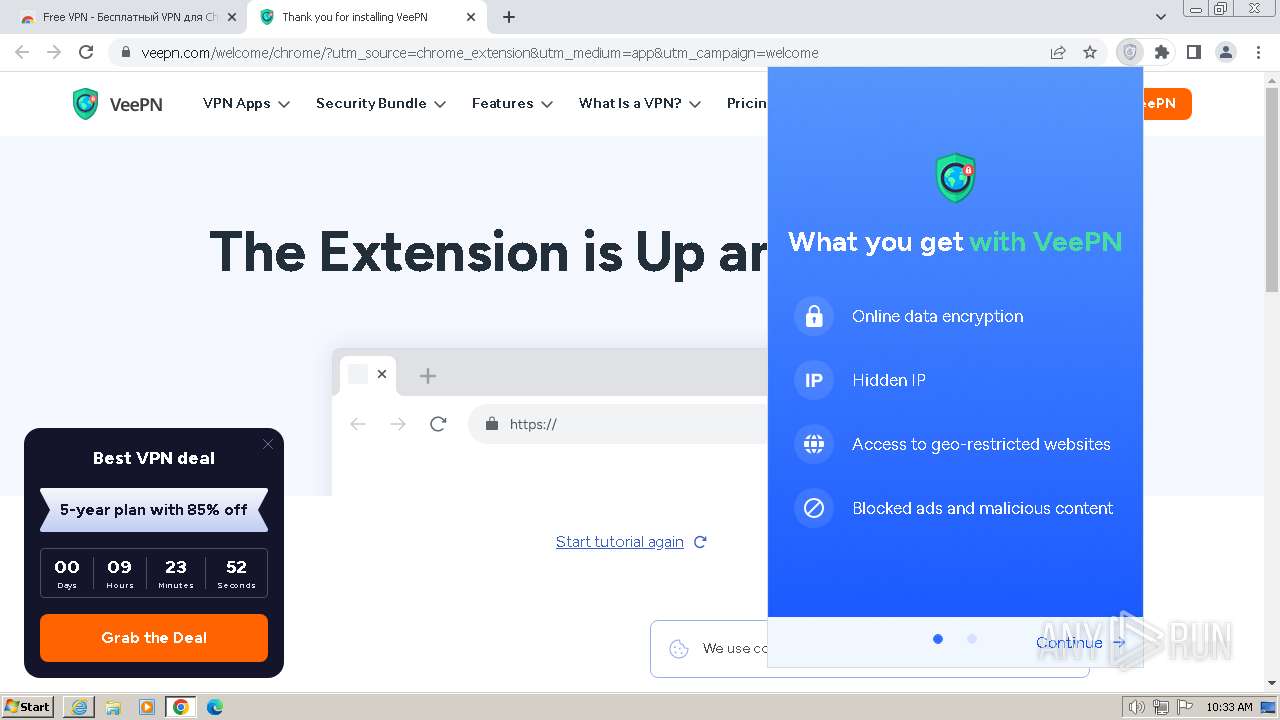This screenshot has height=720, width=1280.
Task: Open File Explorer from the taskbar
Action: (113, 707)
